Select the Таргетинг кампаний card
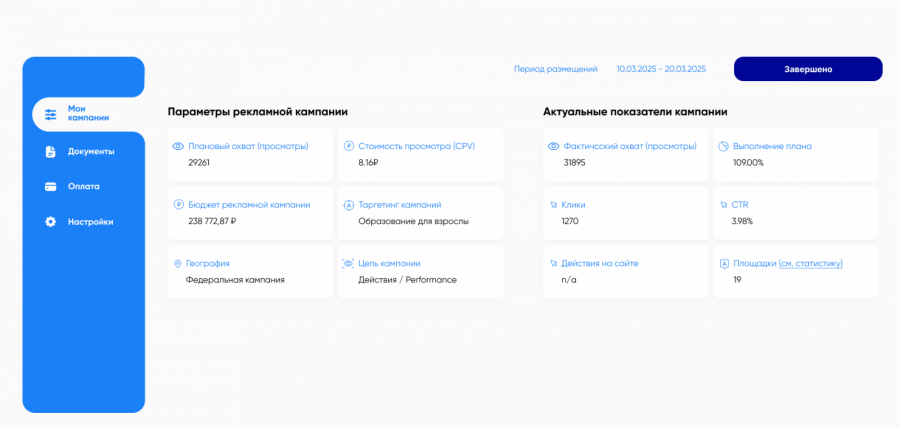 pyautogui.click(x=420, y=212)
